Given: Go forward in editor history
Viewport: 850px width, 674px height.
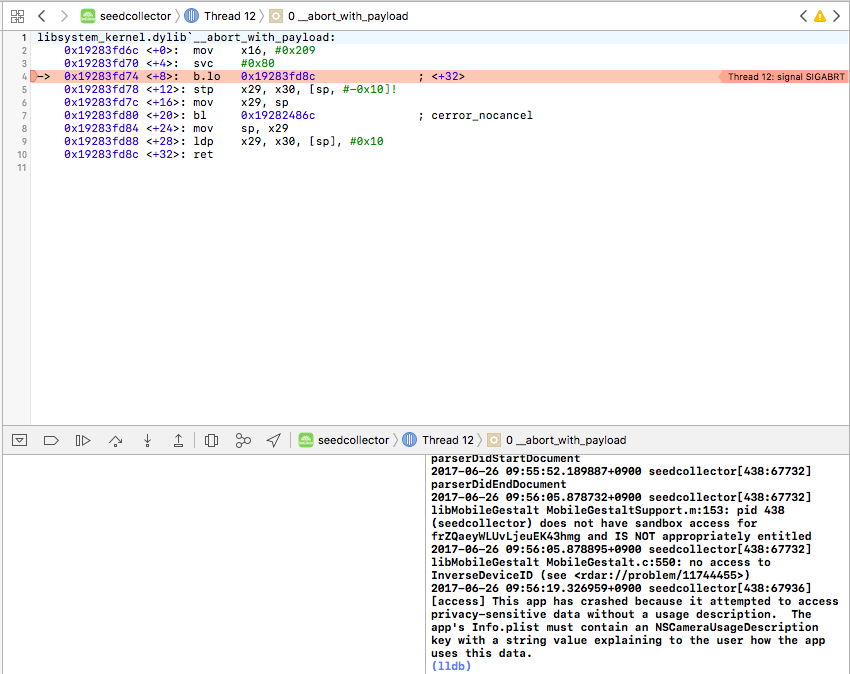Looking at the screenshot, I should (x=64, y=16).
